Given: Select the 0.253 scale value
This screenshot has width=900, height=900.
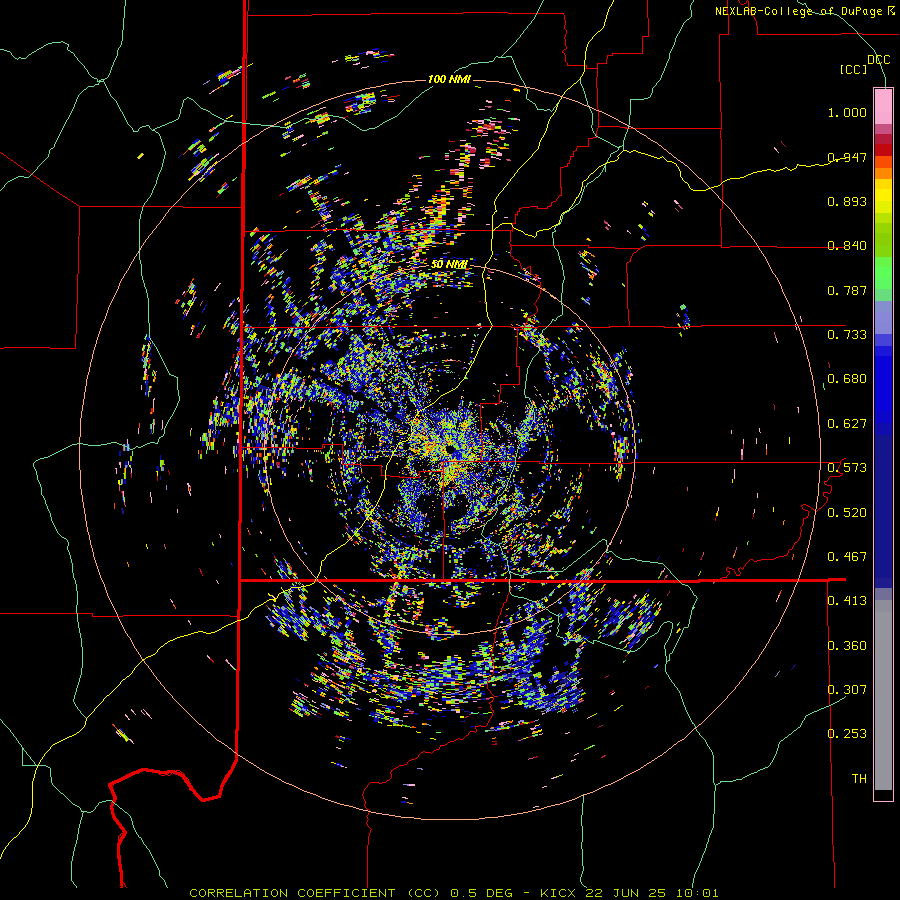Looking at the screenshot, I should click(847, 734).
